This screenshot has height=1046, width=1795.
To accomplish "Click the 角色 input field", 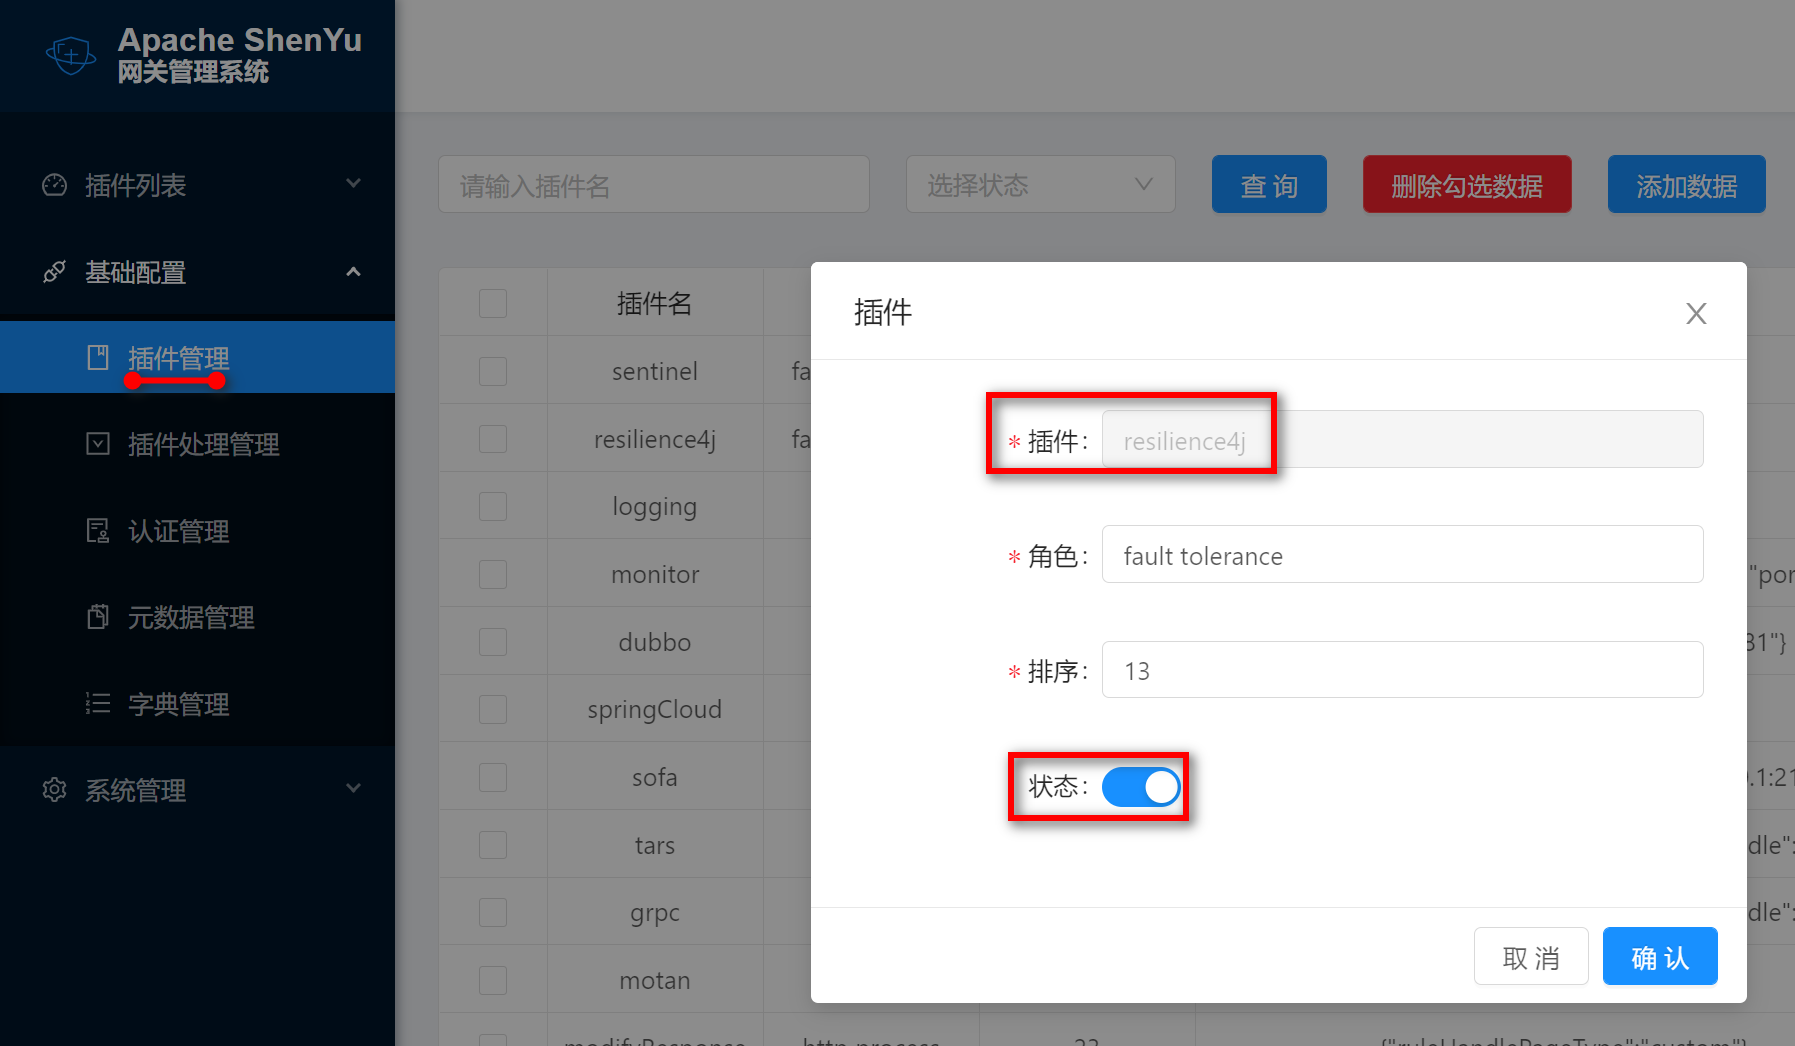I will coord(1402,555).
